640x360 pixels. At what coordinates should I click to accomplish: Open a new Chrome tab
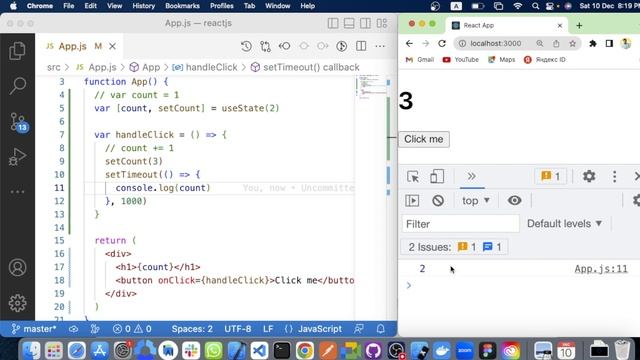pyautogui.click(x=579, y=25)
